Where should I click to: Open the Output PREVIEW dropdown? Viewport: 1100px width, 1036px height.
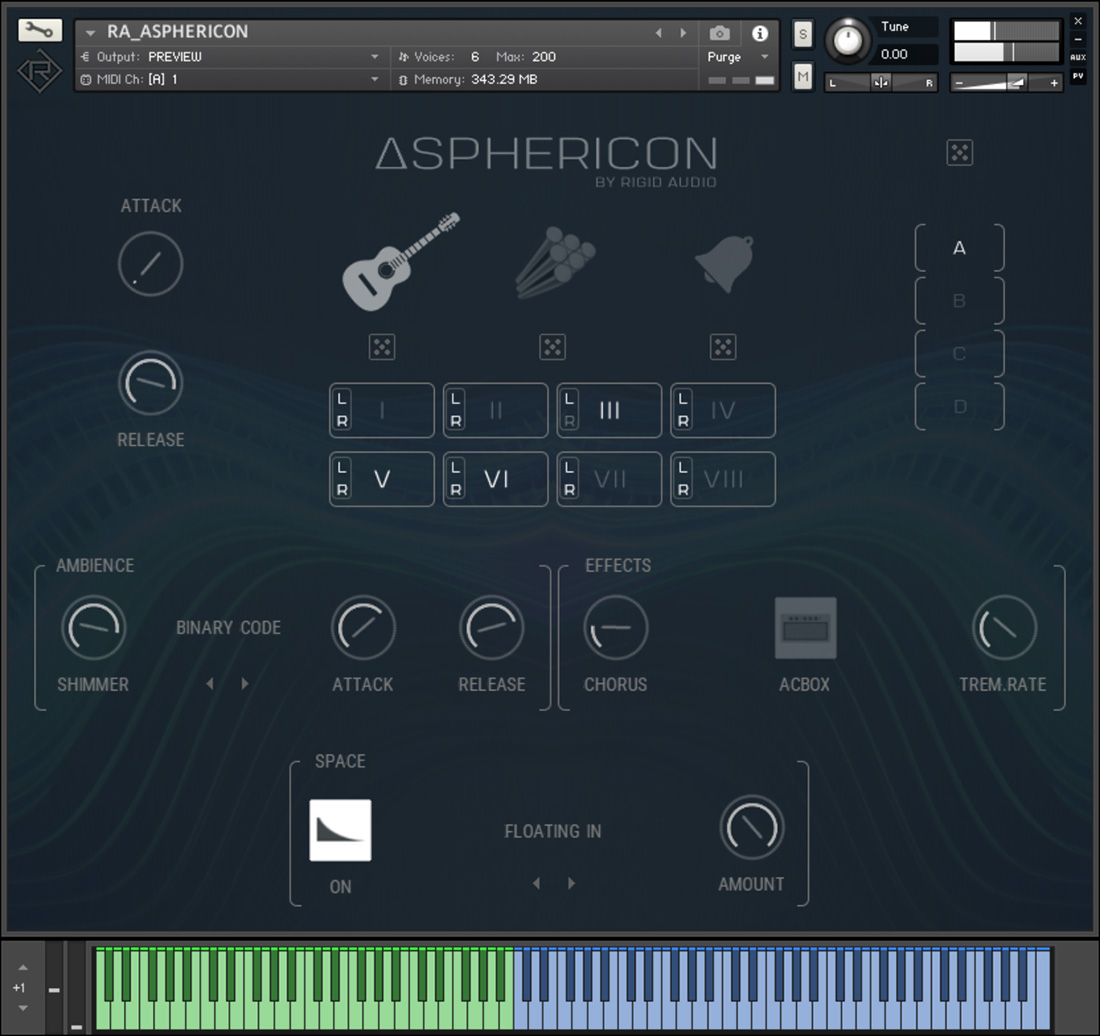232,57
